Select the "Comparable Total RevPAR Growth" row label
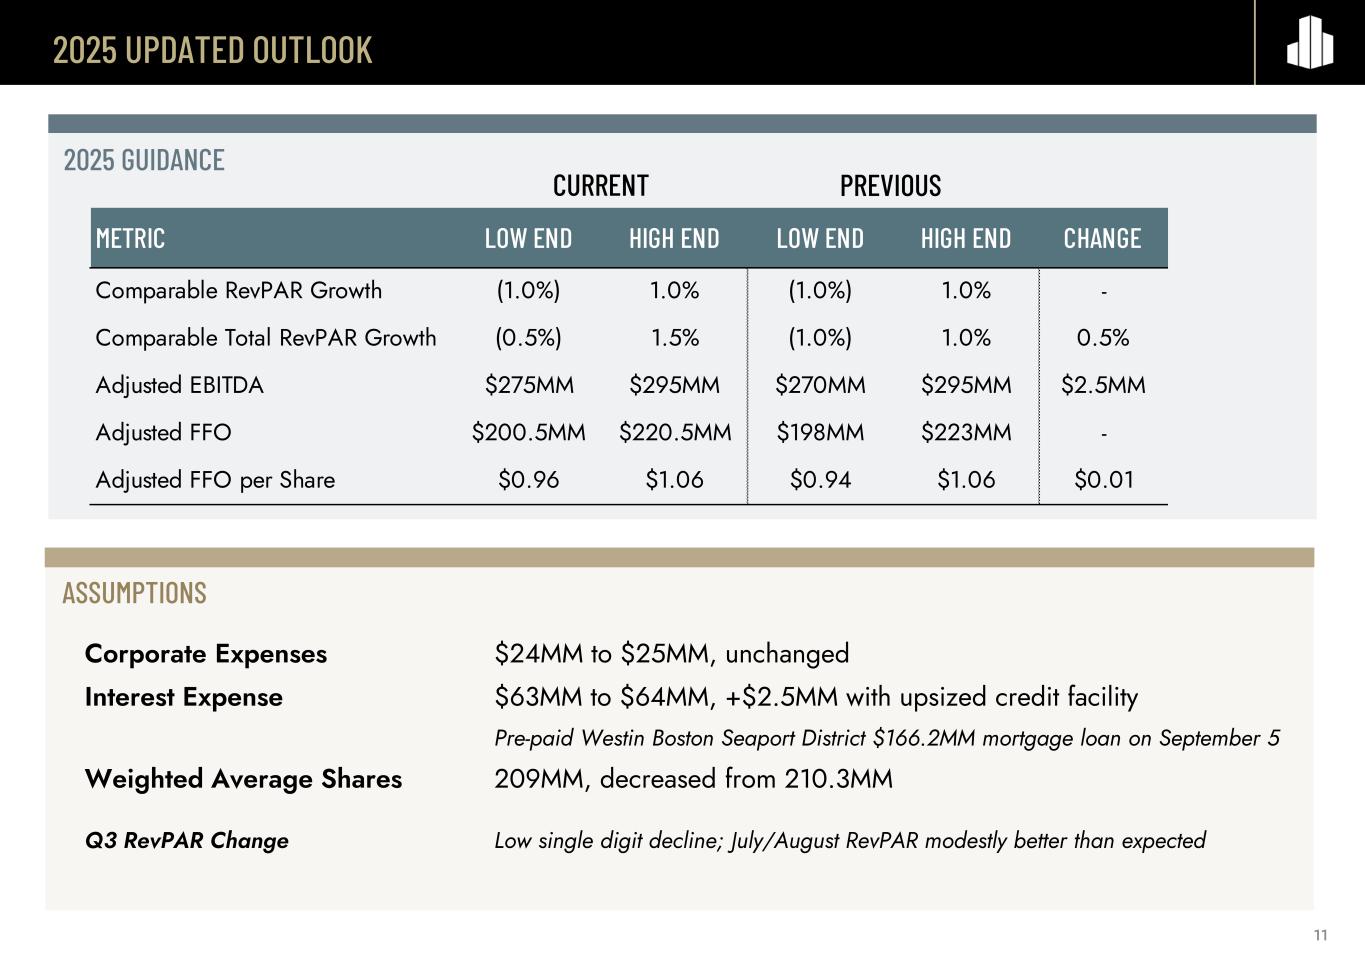 pyautogui.click(x=265, y=338)
